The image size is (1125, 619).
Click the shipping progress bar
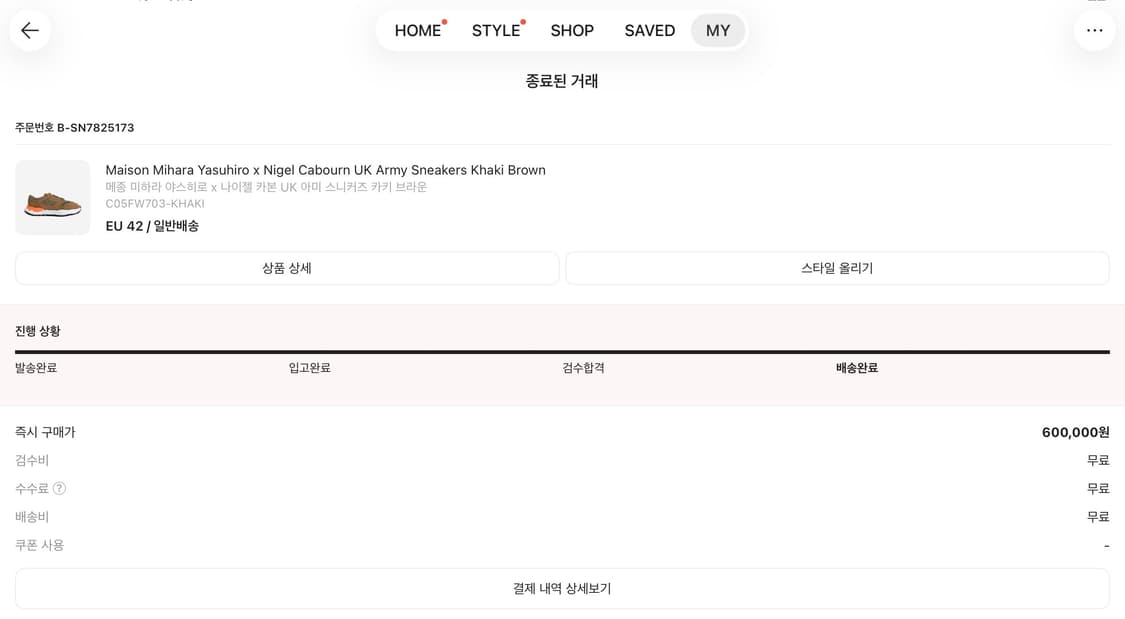pyautogui.click(x=560, y=352)
